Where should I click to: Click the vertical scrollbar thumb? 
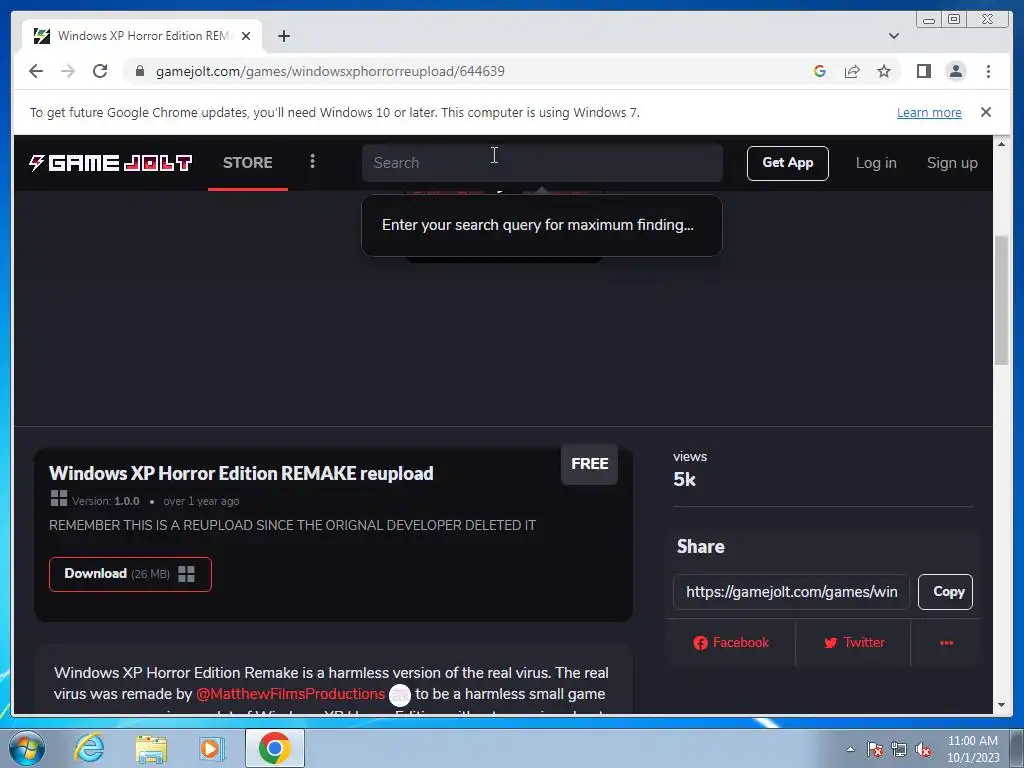point(1001,300)
